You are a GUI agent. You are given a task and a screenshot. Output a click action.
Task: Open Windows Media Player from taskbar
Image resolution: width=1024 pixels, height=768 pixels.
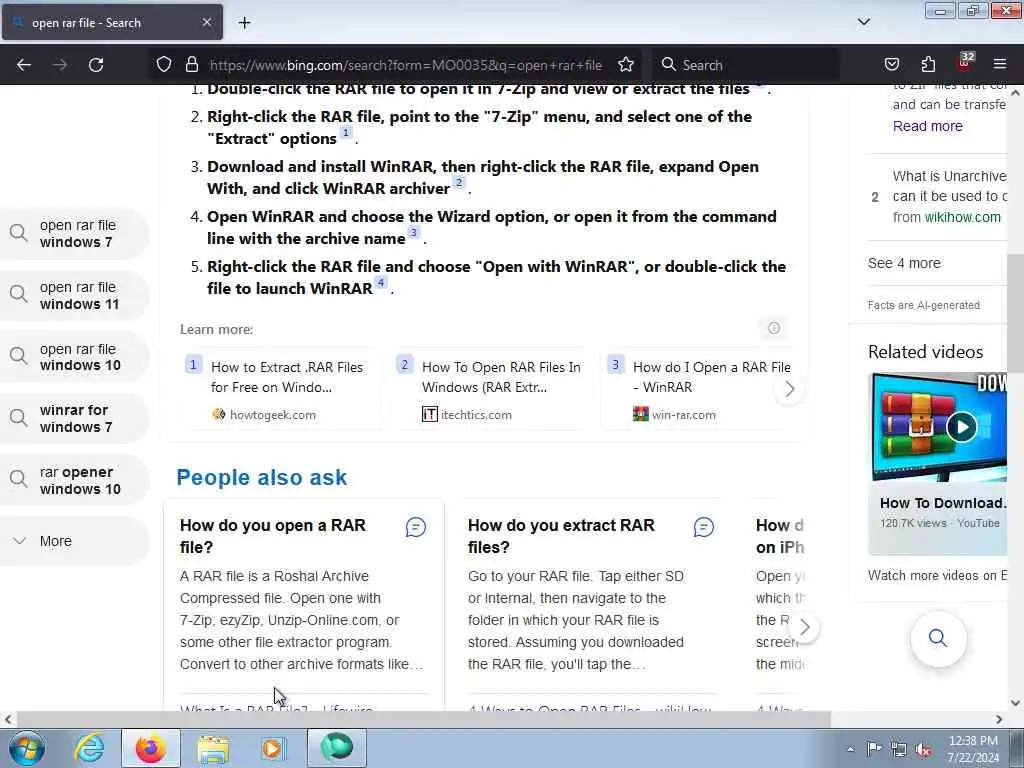tap(274, 748)
